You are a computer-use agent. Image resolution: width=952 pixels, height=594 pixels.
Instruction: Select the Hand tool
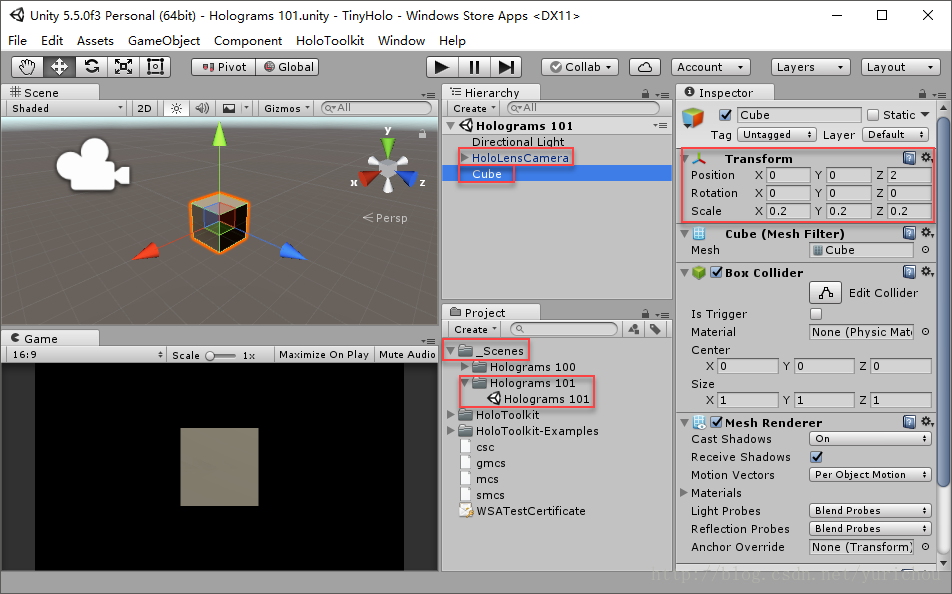27,67
